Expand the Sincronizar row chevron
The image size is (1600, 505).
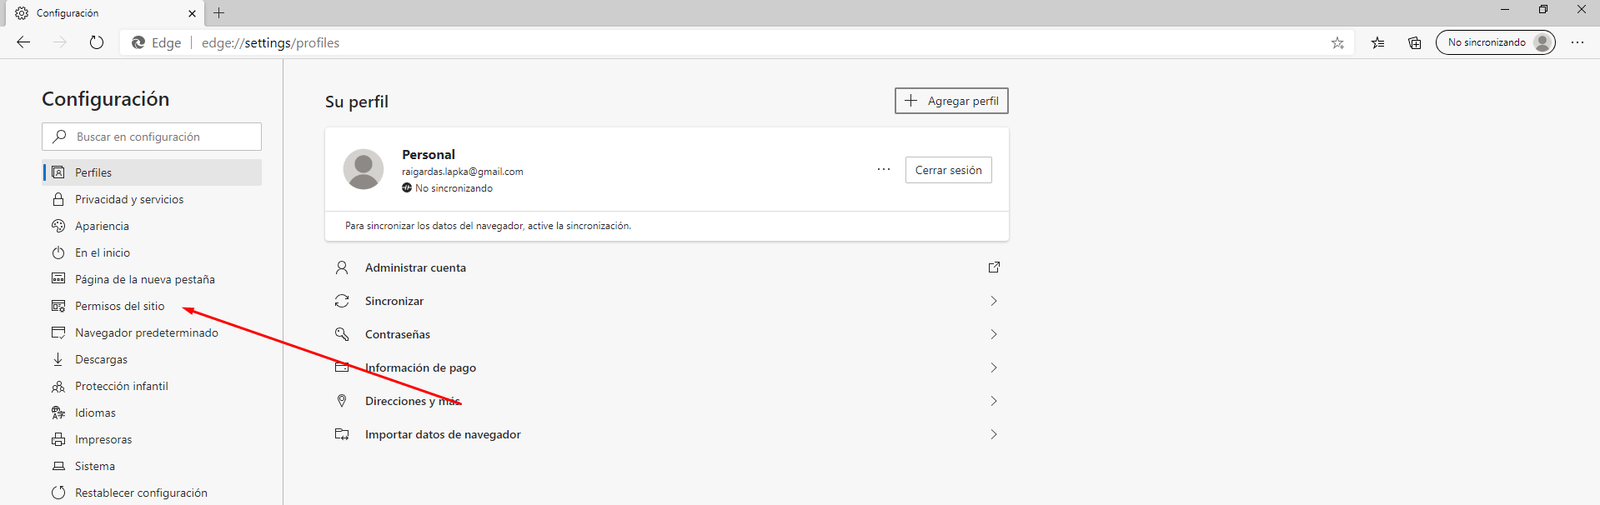pos(993,301)
